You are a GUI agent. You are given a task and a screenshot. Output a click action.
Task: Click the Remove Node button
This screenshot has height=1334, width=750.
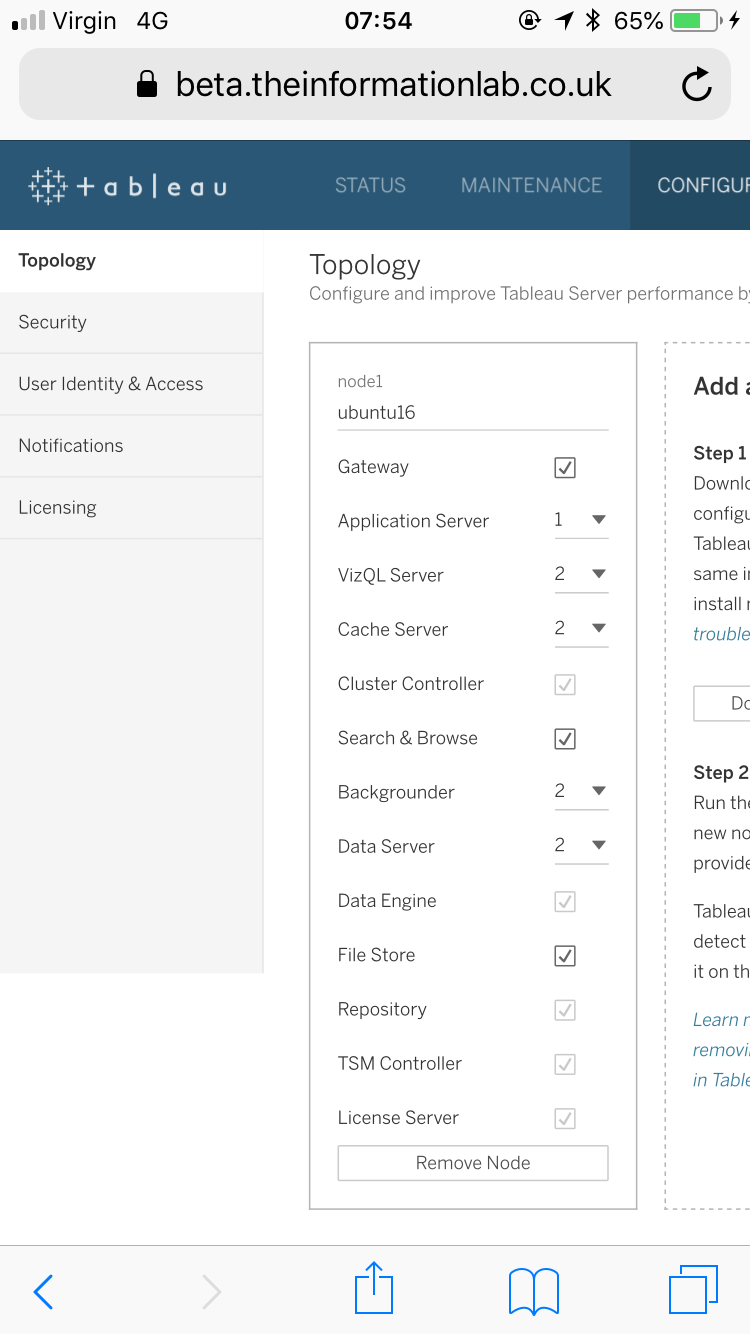tap(473, 1163)
